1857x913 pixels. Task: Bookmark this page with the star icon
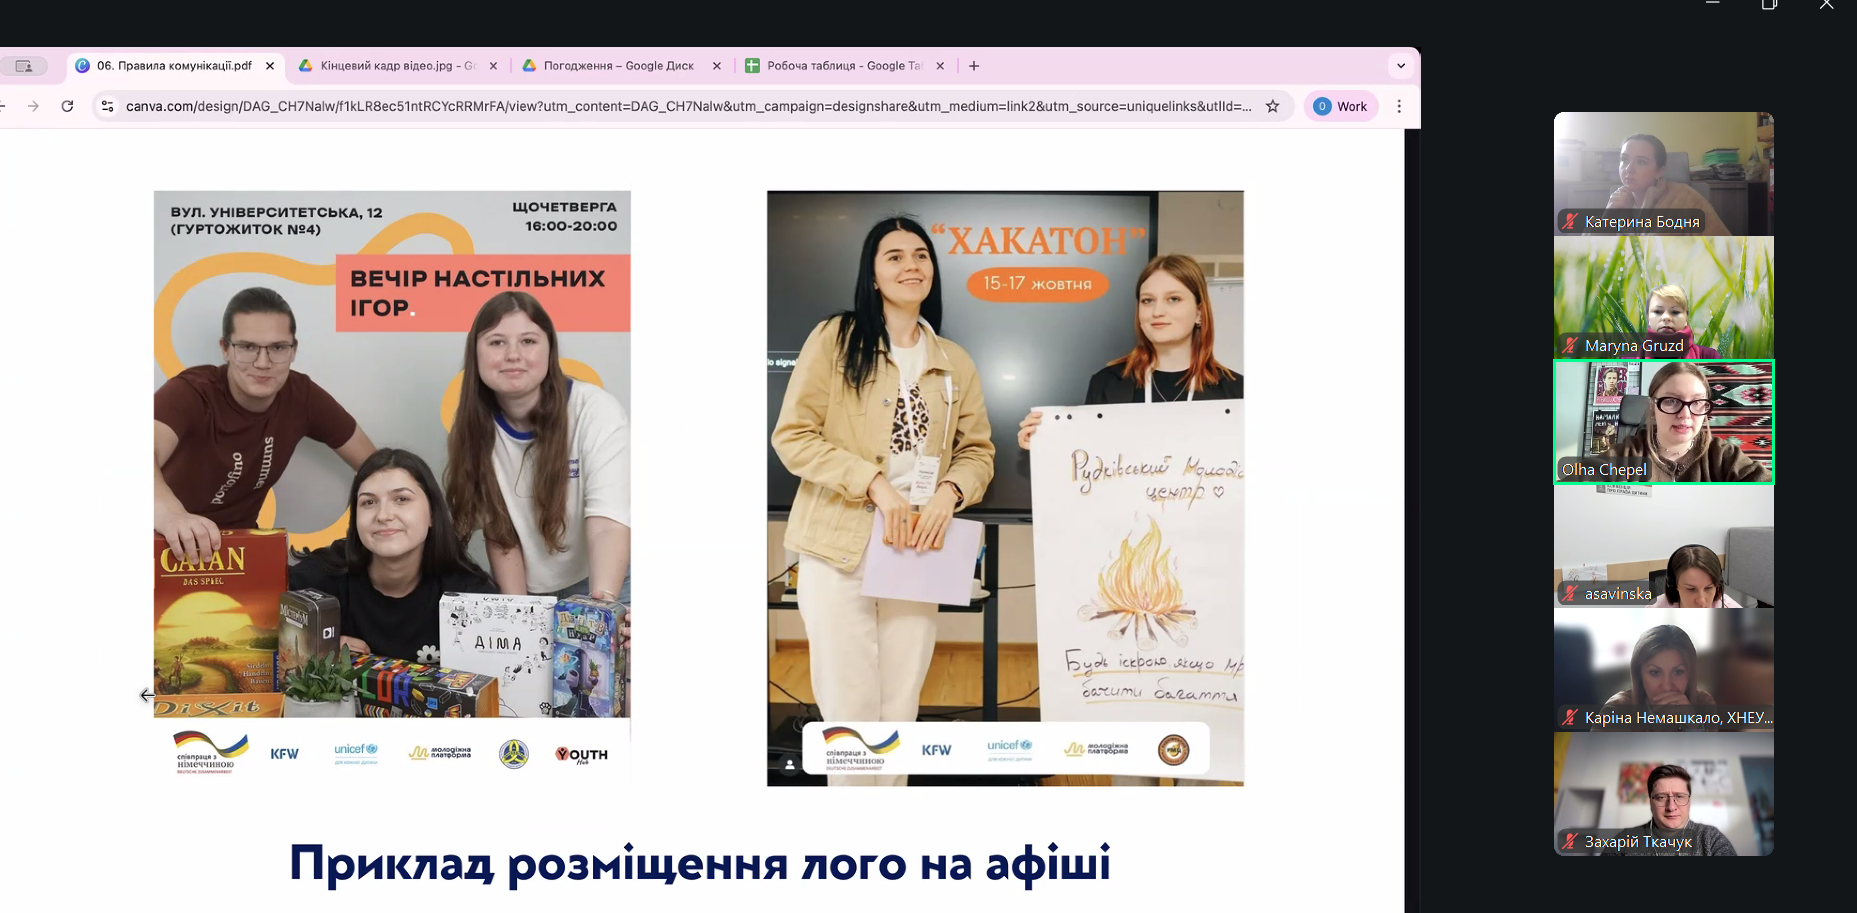(1272, 106)
